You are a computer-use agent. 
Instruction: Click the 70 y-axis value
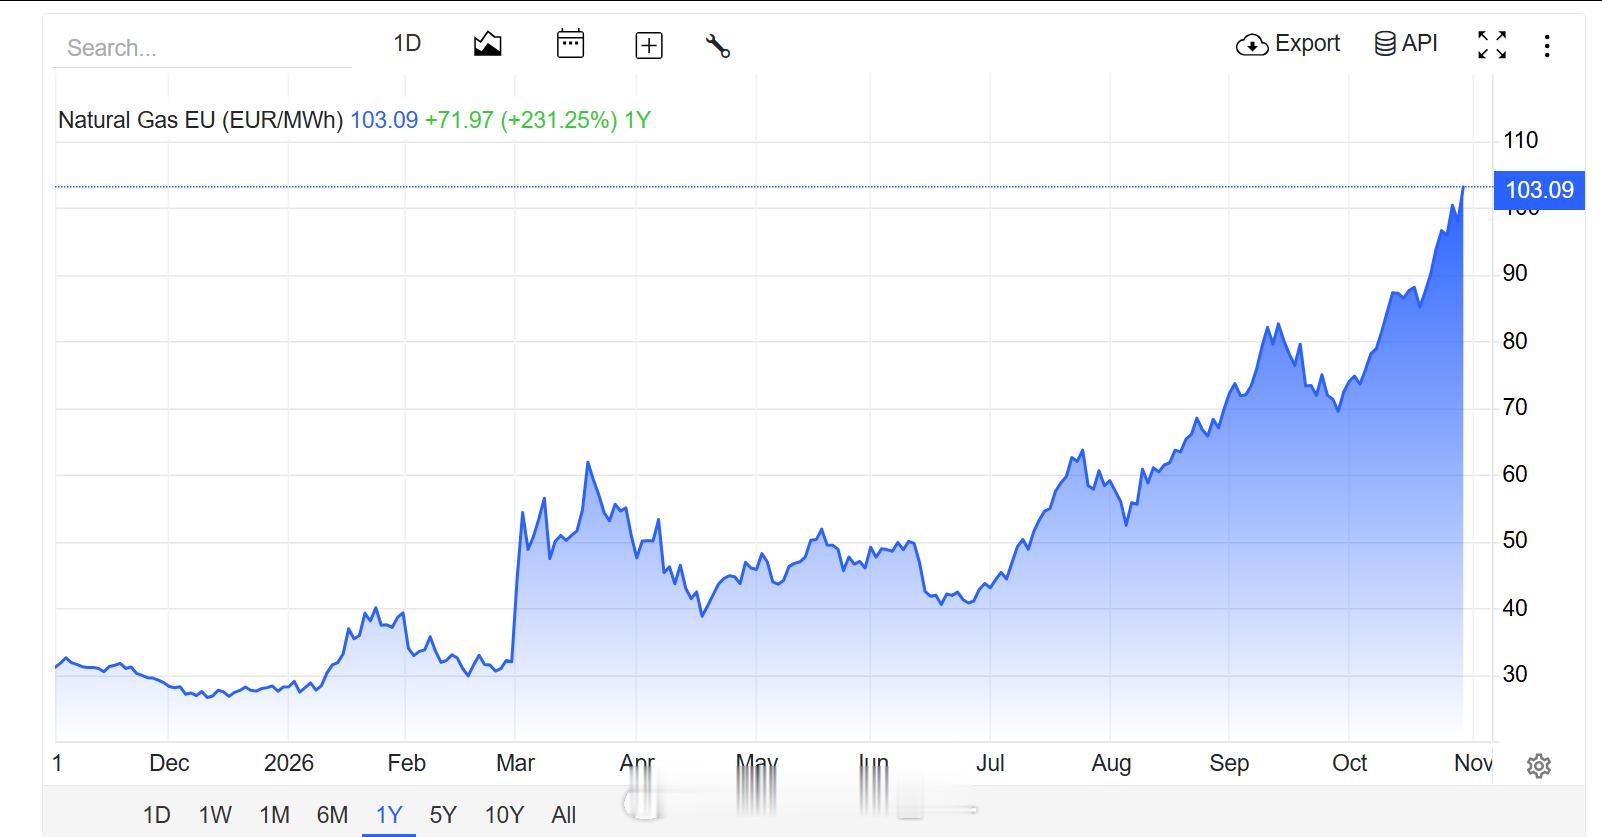pyautogui.click(x=1515, y=407)
